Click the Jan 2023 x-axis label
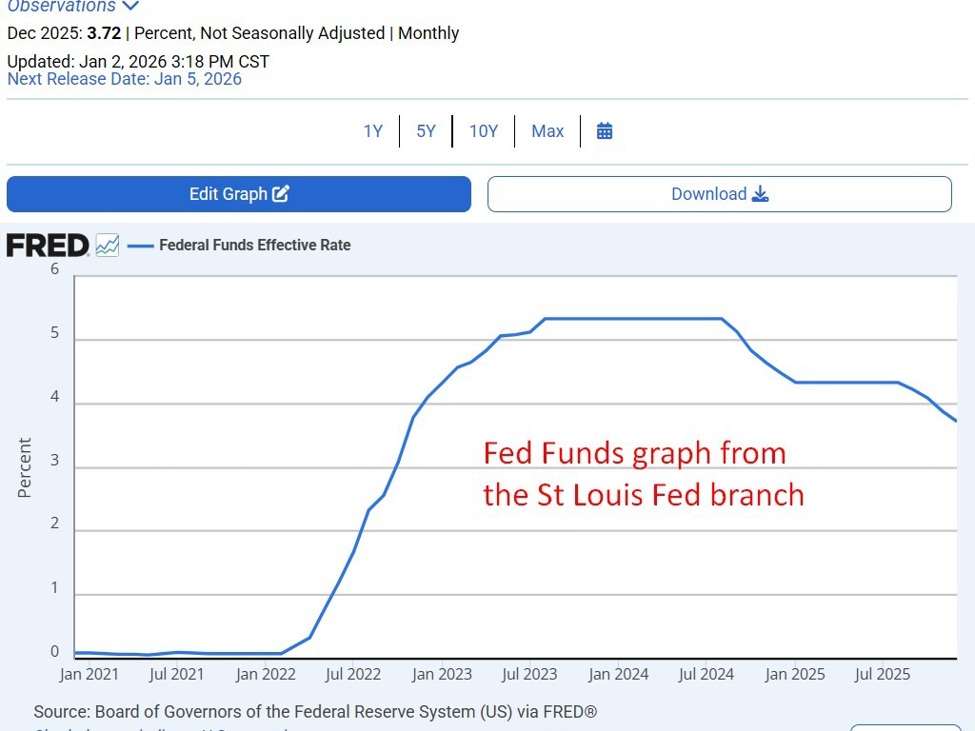The height and width of the screenshot is (731, 975). coord(442,674)
